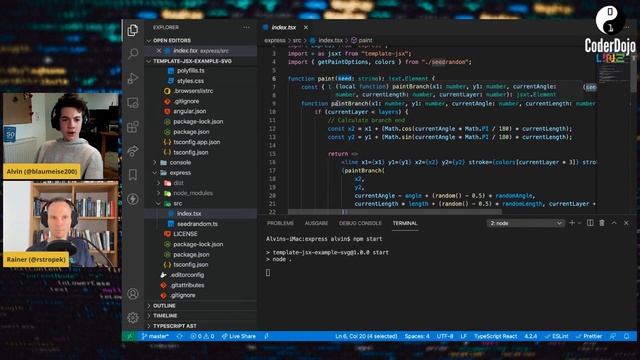Select the index.tsx editor tab

tap(283, 27)
